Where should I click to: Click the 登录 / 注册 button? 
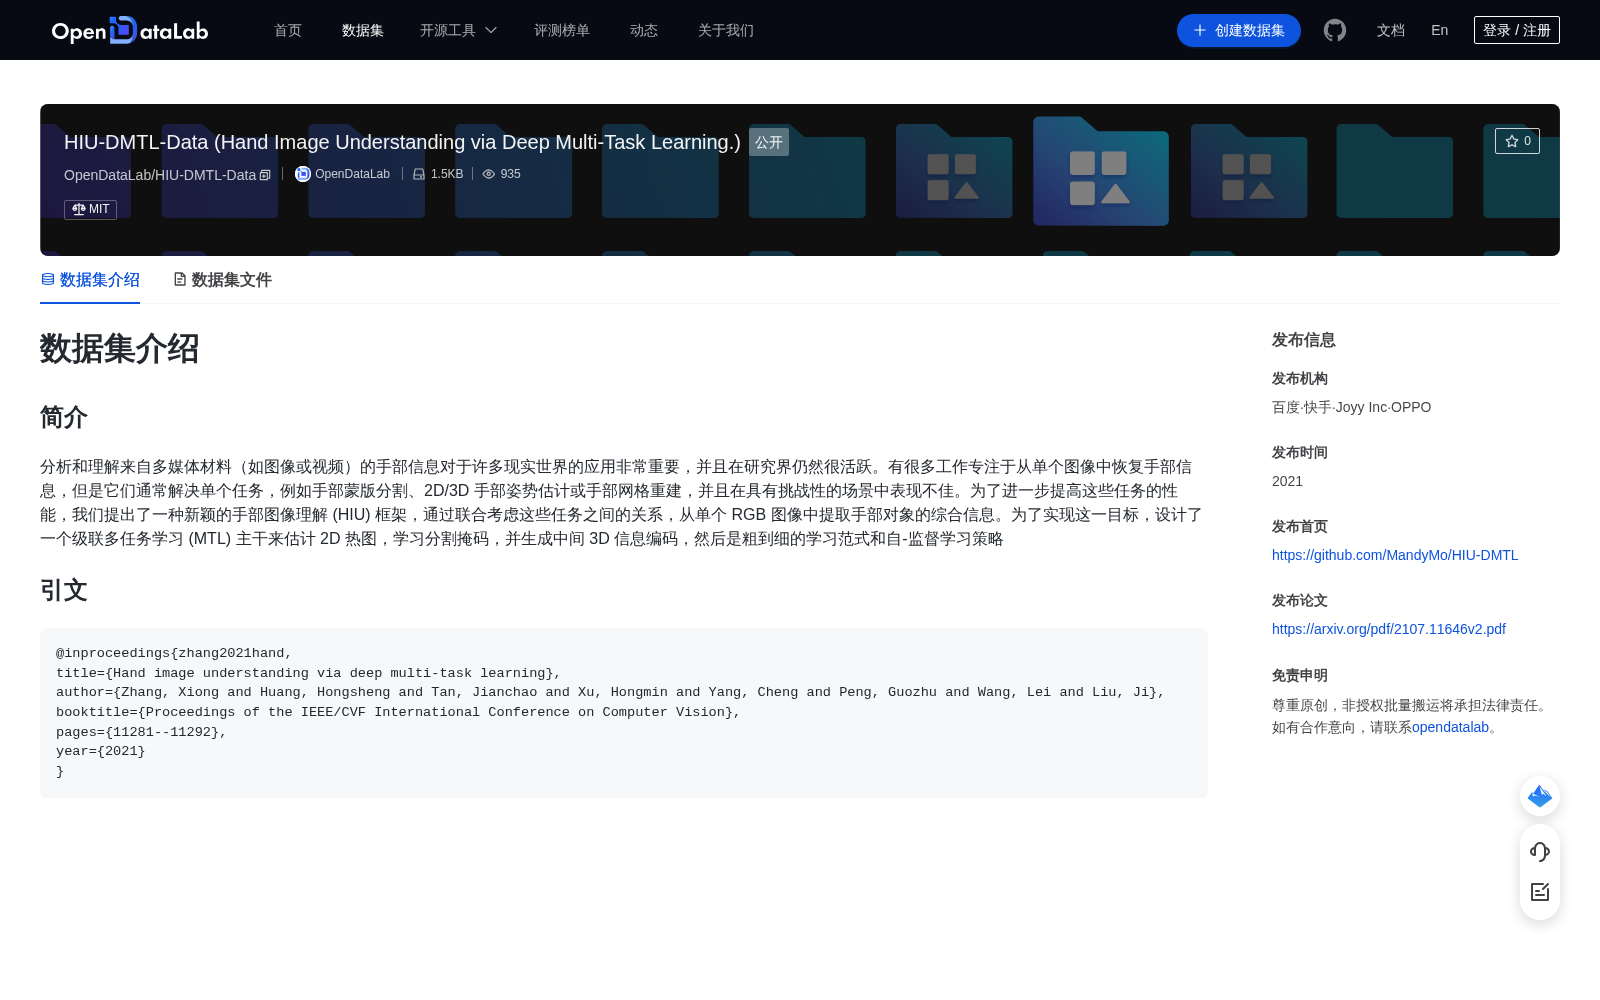click(x=1517, y=30)
